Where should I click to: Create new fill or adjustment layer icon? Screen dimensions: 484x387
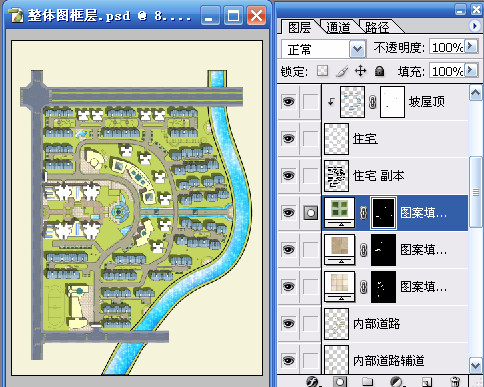tap(396, 381)
